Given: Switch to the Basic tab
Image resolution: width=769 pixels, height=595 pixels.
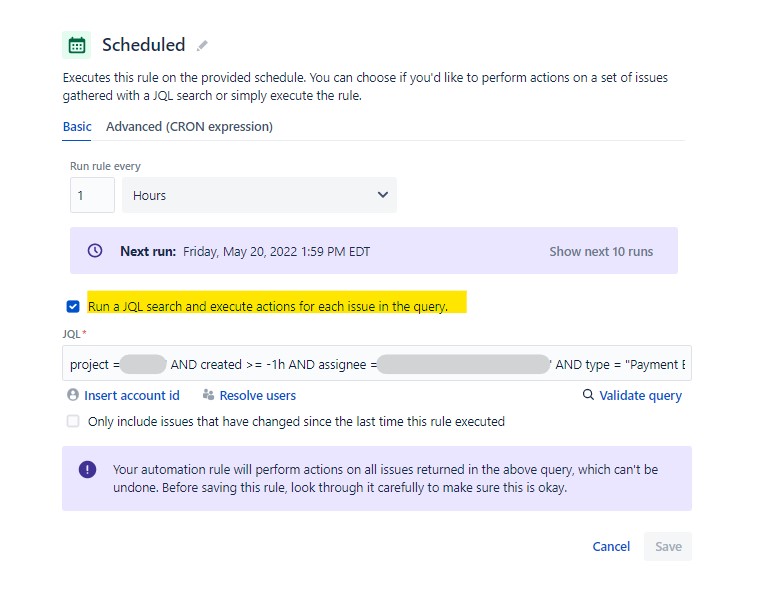Looking at the screenshot, I should pos(77,127).
